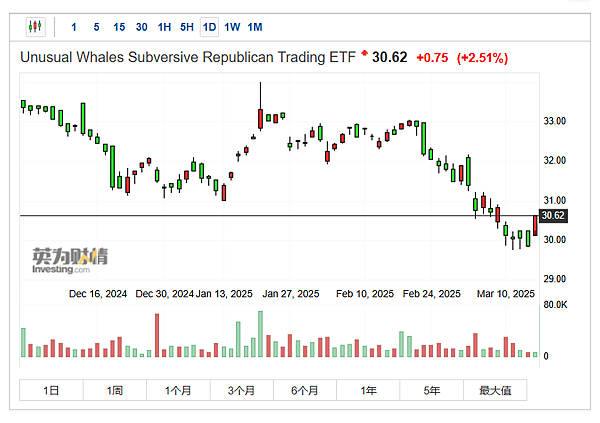Select the 1D daily interval
The width and height of the screenshot is (600, 423).
(209, 27)
